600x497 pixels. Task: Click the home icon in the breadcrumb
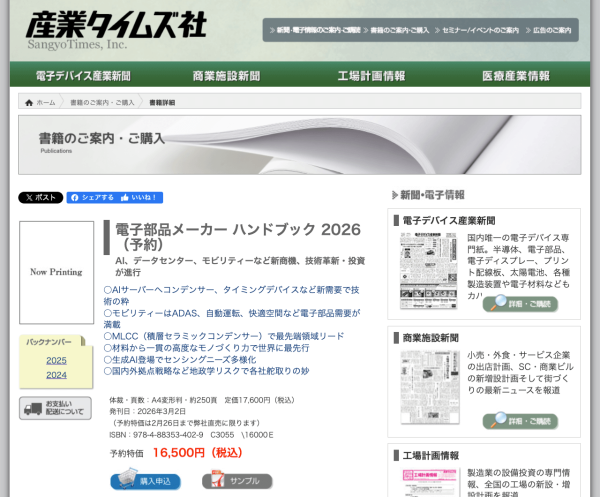pos(29,103)
